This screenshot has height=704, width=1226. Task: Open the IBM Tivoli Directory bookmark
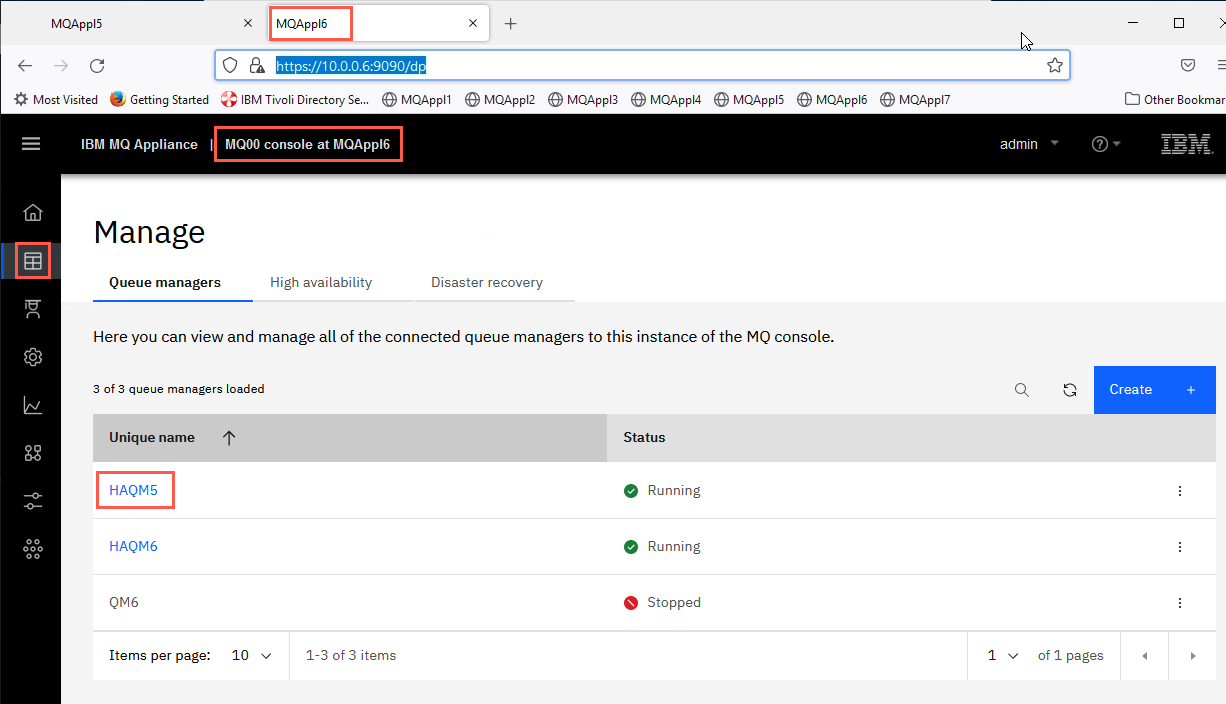(295, 99)
